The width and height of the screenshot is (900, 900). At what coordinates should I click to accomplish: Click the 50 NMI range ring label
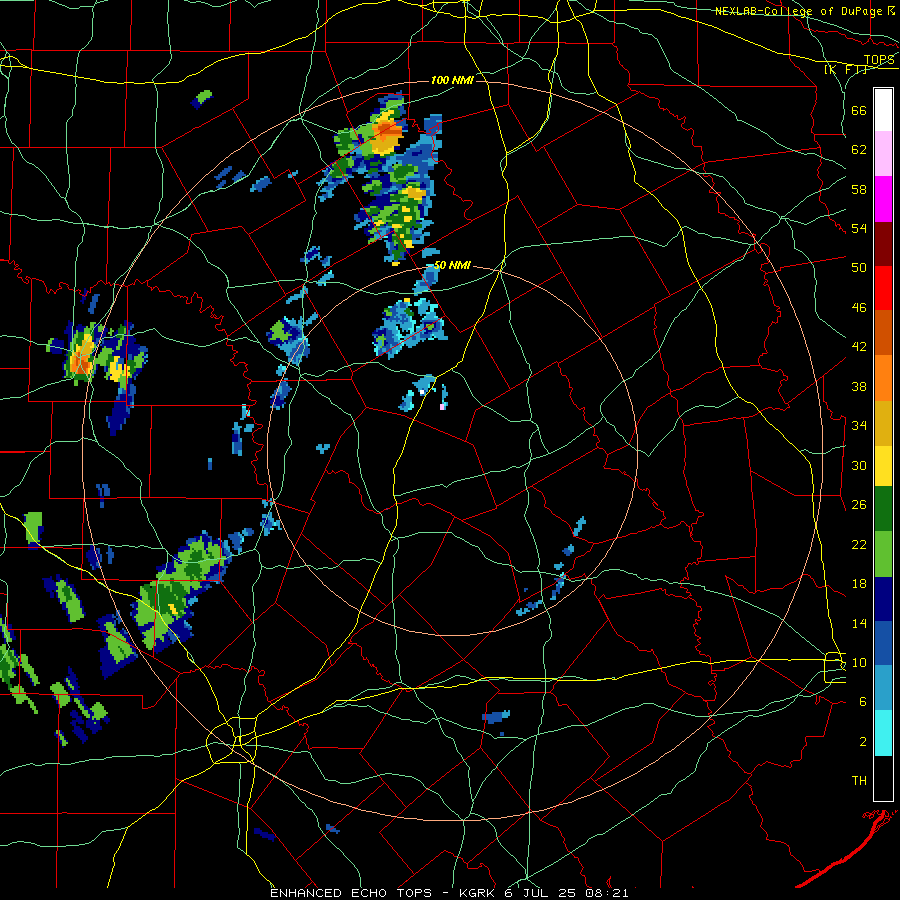click(x=452, y=265)
